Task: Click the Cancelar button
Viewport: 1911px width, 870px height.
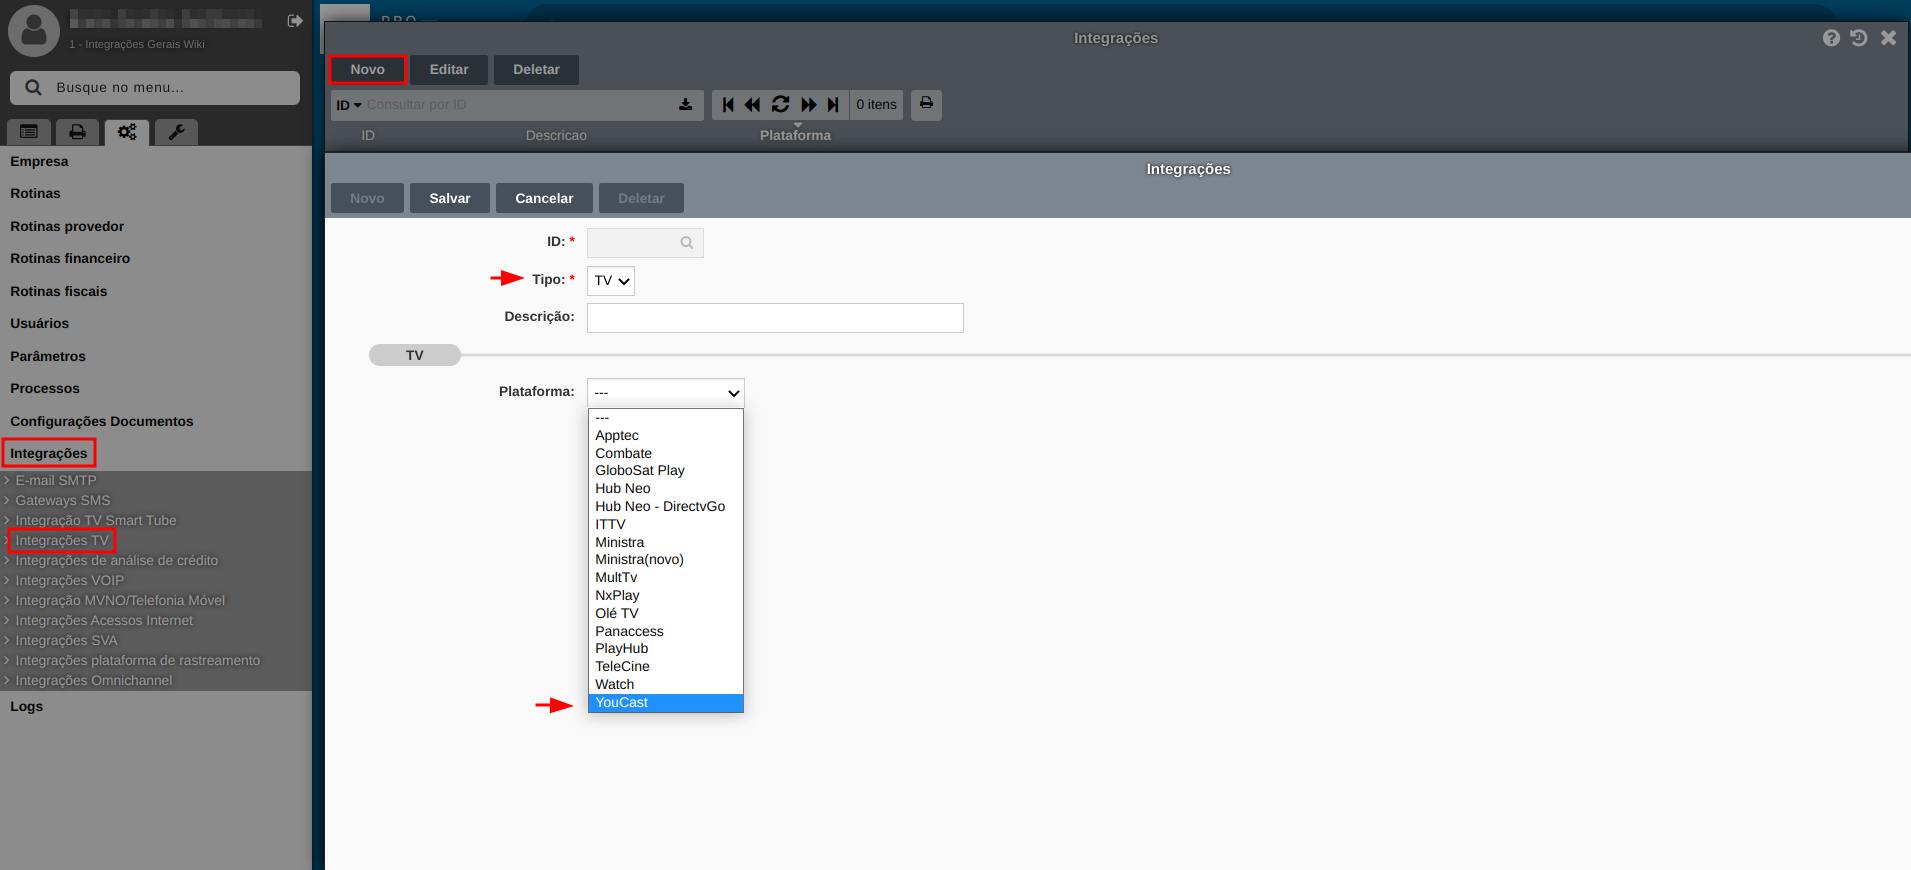Action: tap(544, 198)
